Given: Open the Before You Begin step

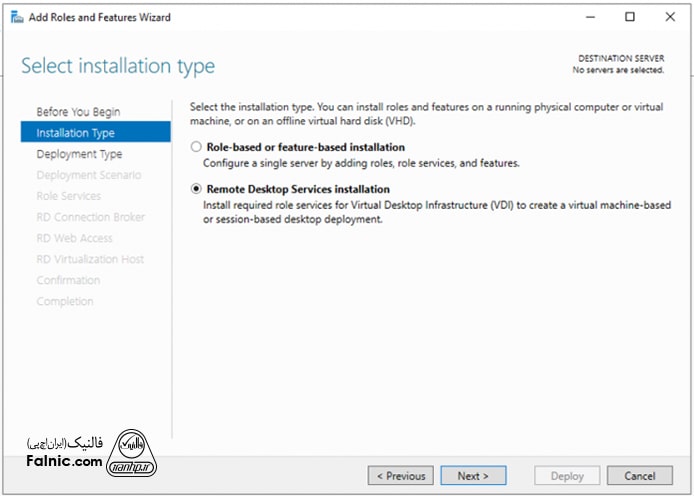Looking at the screenshot, I should tap(78, 112).
